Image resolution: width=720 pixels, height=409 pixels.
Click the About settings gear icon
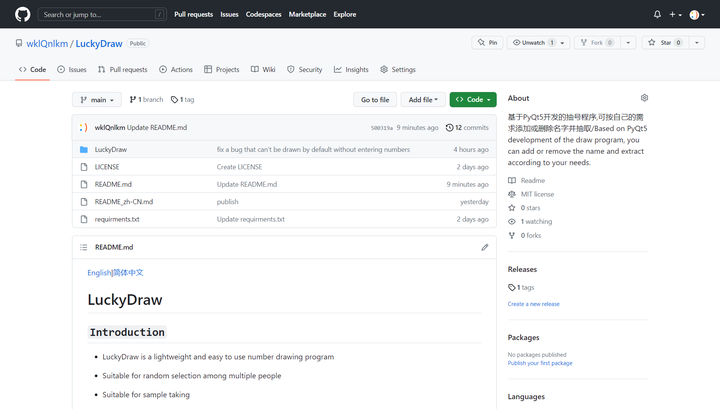coord(644,98)
